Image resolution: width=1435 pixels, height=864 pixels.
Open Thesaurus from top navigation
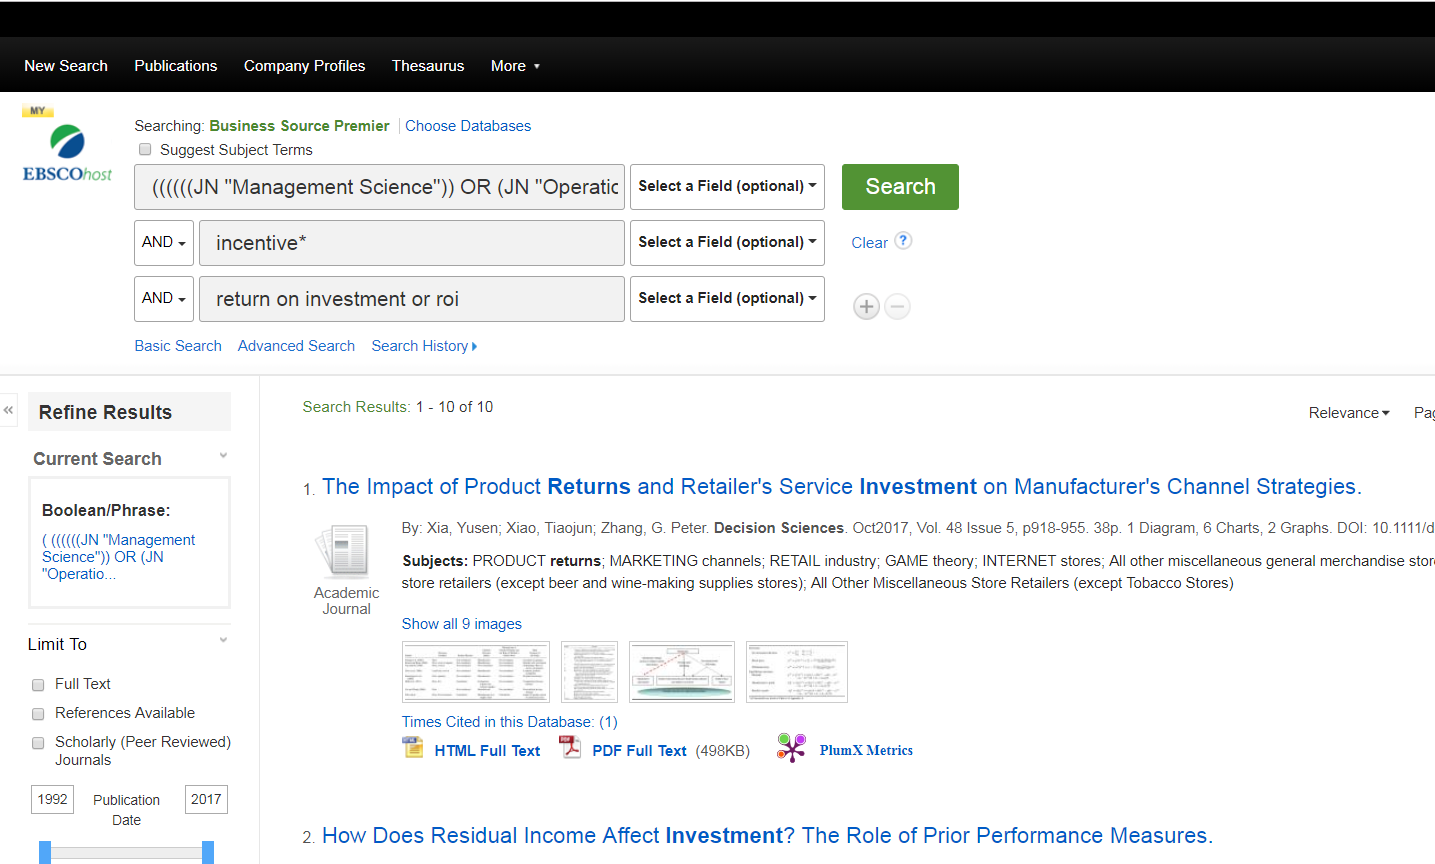click(x=428, y=66)
